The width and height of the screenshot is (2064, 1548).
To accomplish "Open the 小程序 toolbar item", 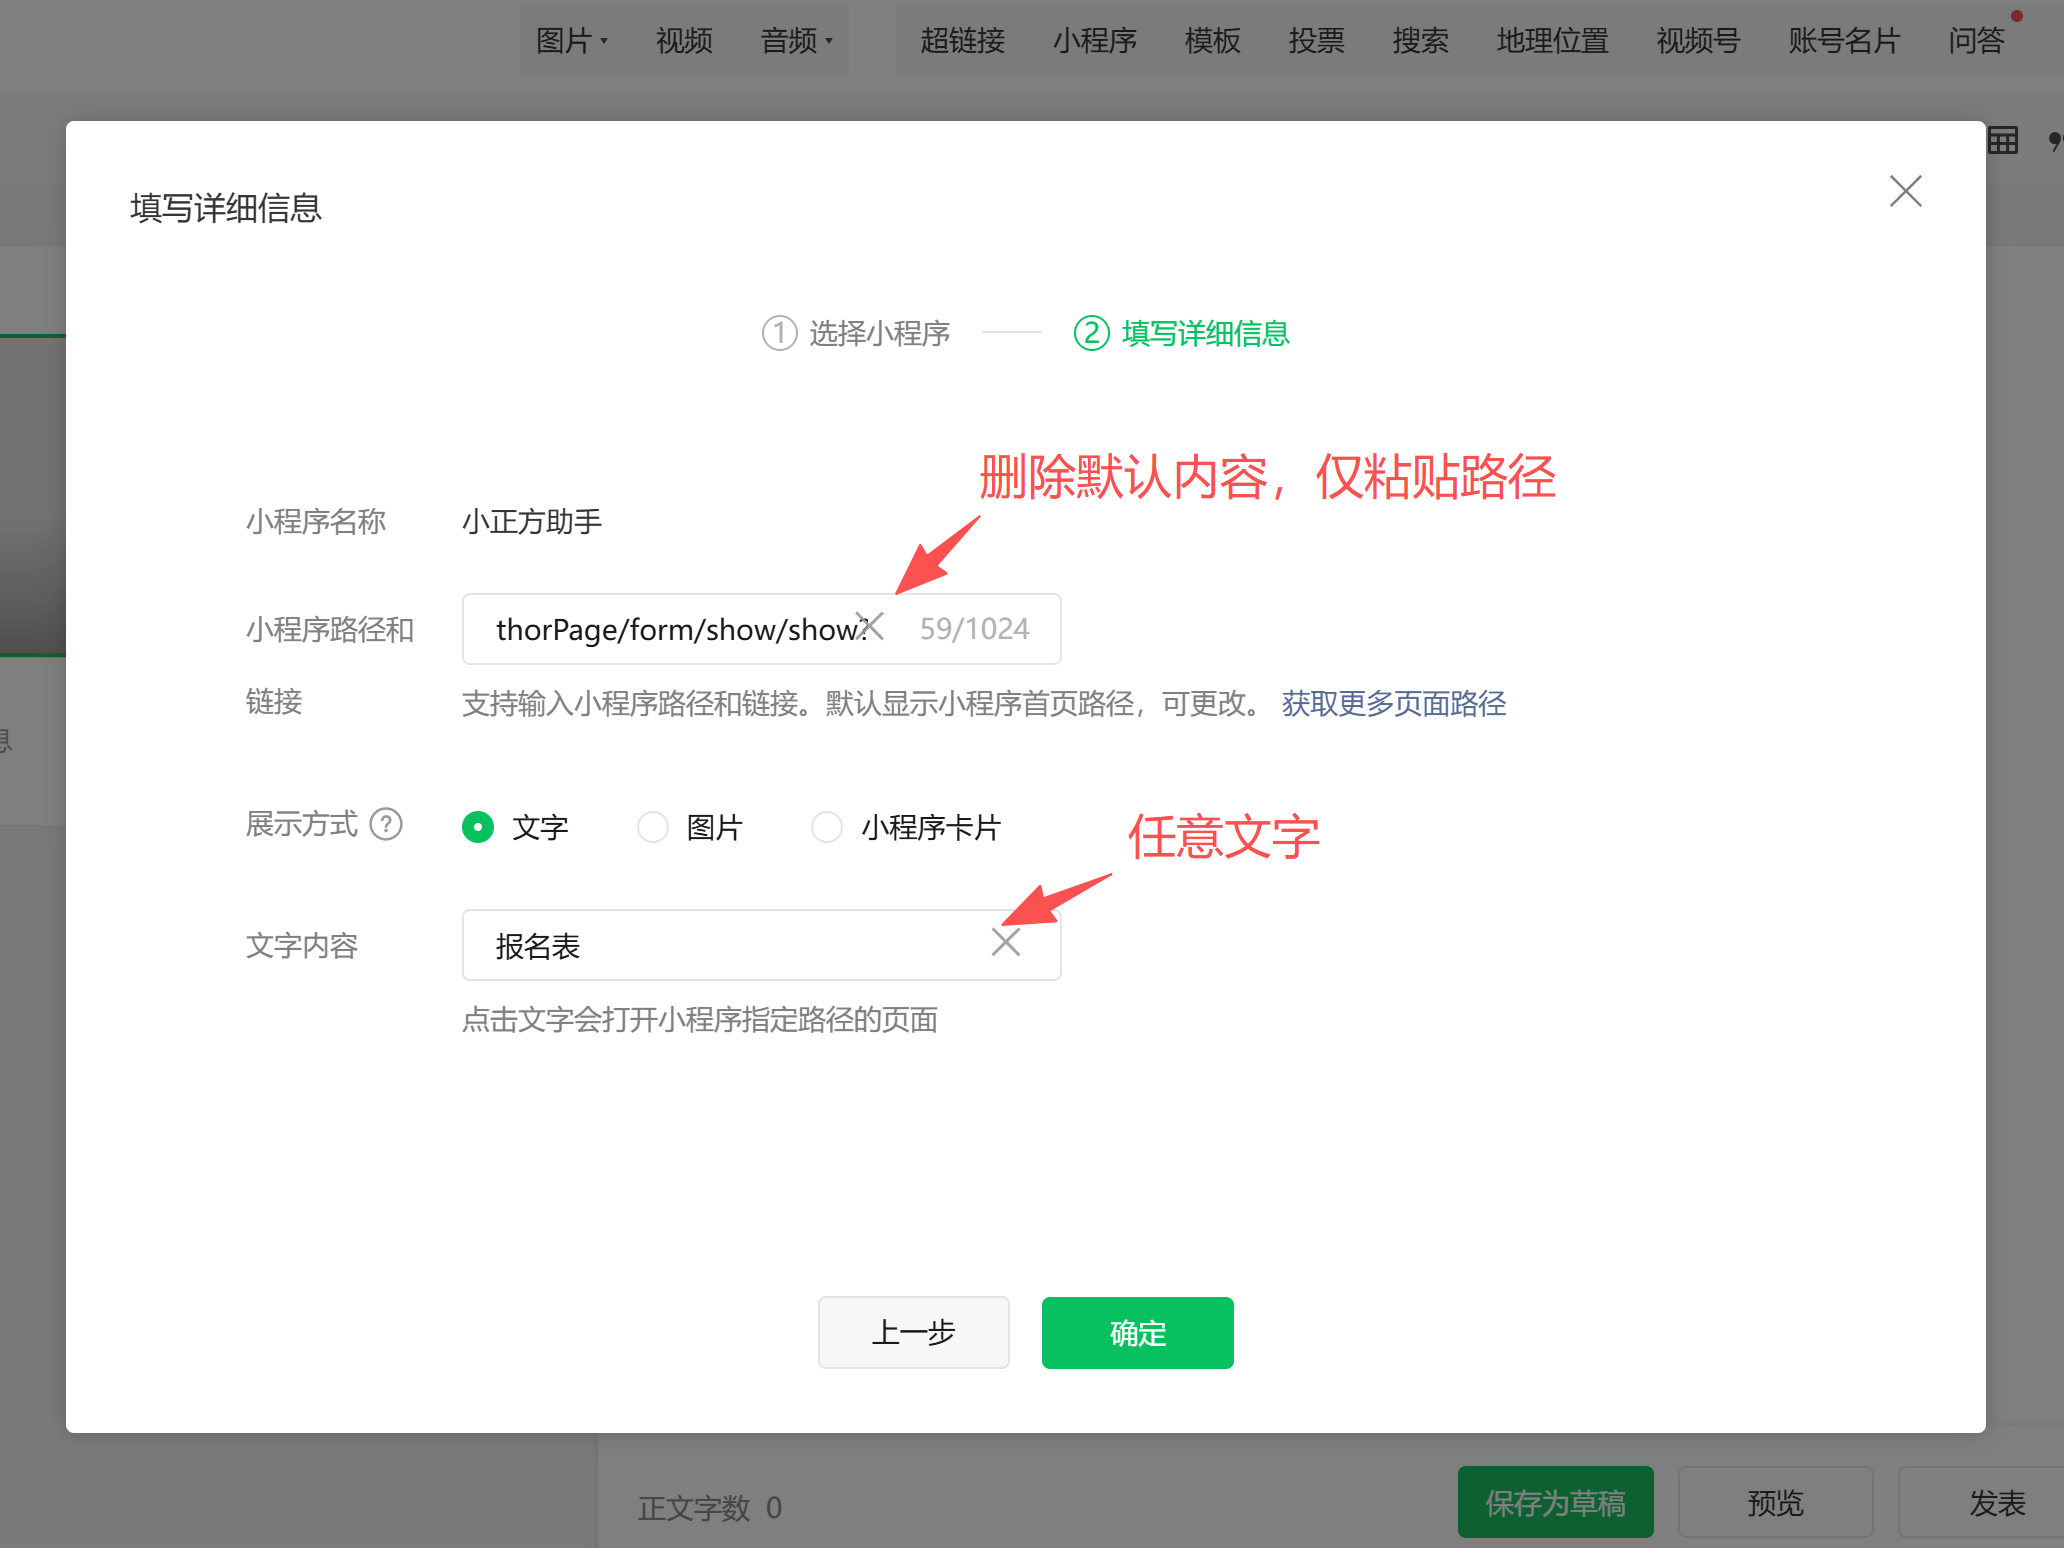I will click(x=1094, y=41).
